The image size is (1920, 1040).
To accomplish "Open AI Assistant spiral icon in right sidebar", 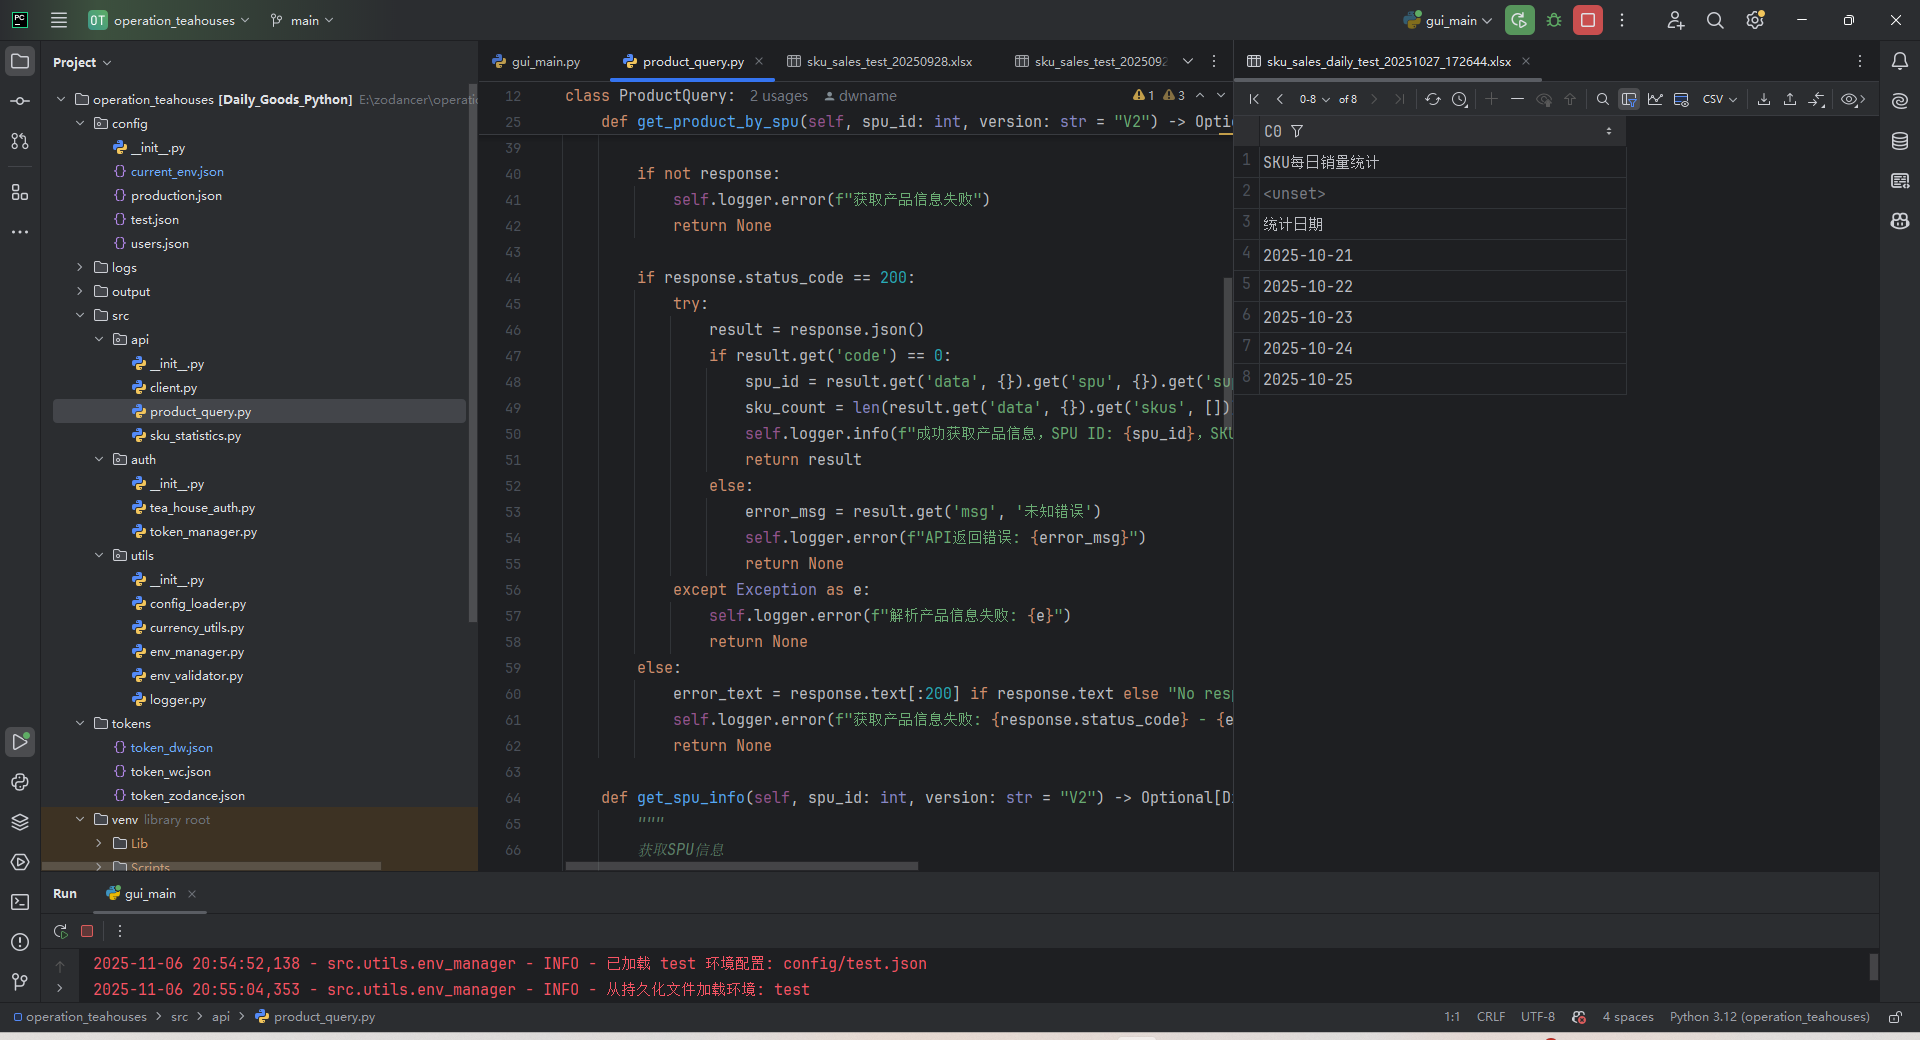I will 1900,101.
